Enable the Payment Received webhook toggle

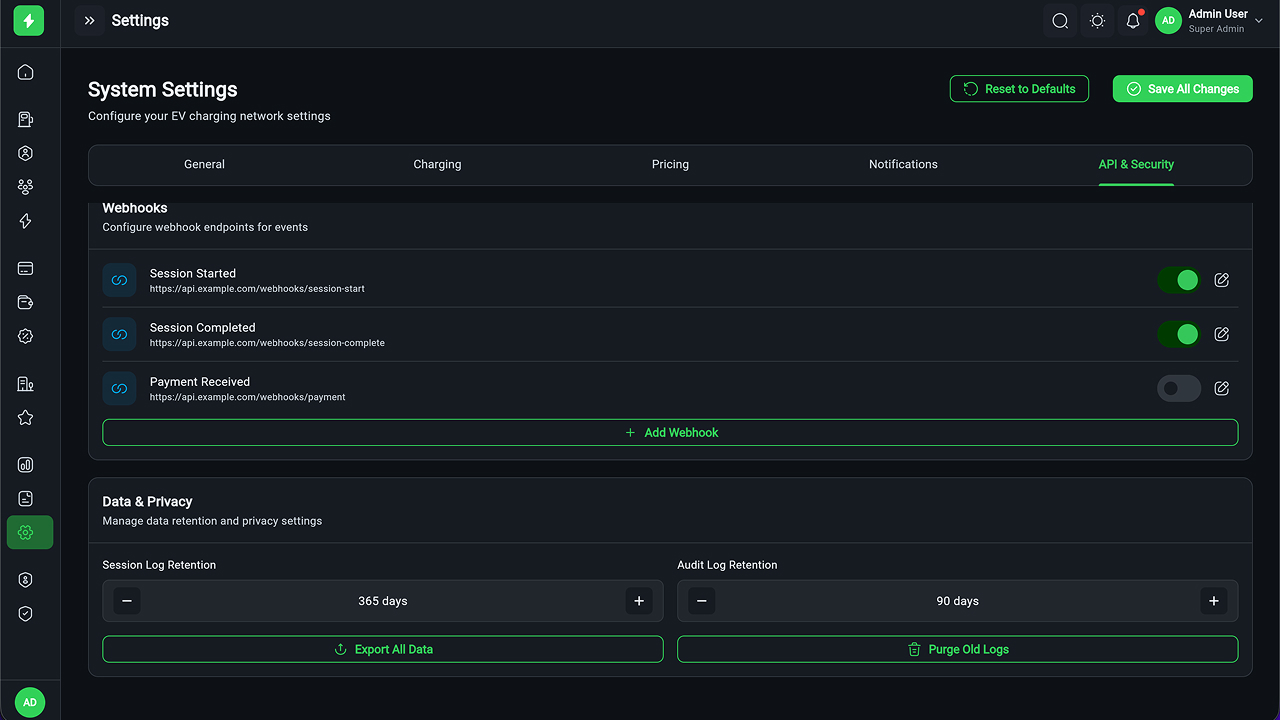(x=1179, y=388)
